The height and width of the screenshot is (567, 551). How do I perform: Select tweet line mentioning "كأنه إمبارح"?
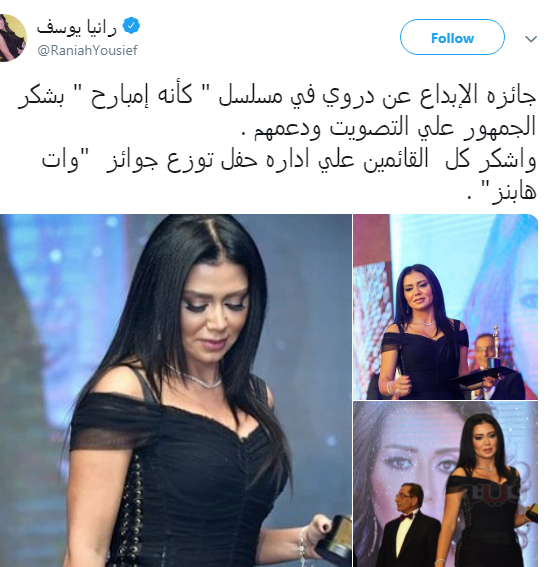point(277,96)
